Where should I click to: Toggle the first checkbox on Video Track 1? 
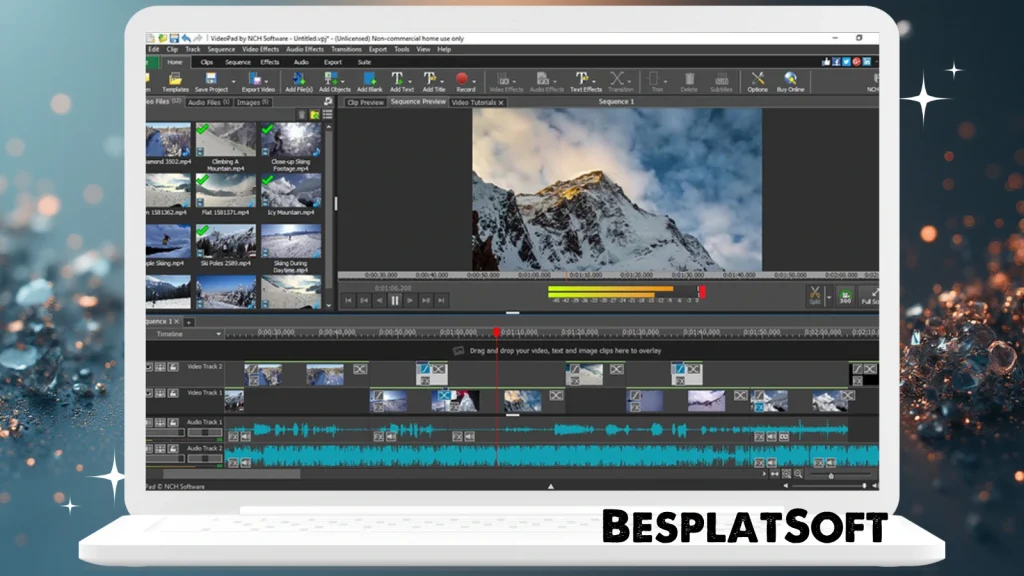tap(150, 394)
